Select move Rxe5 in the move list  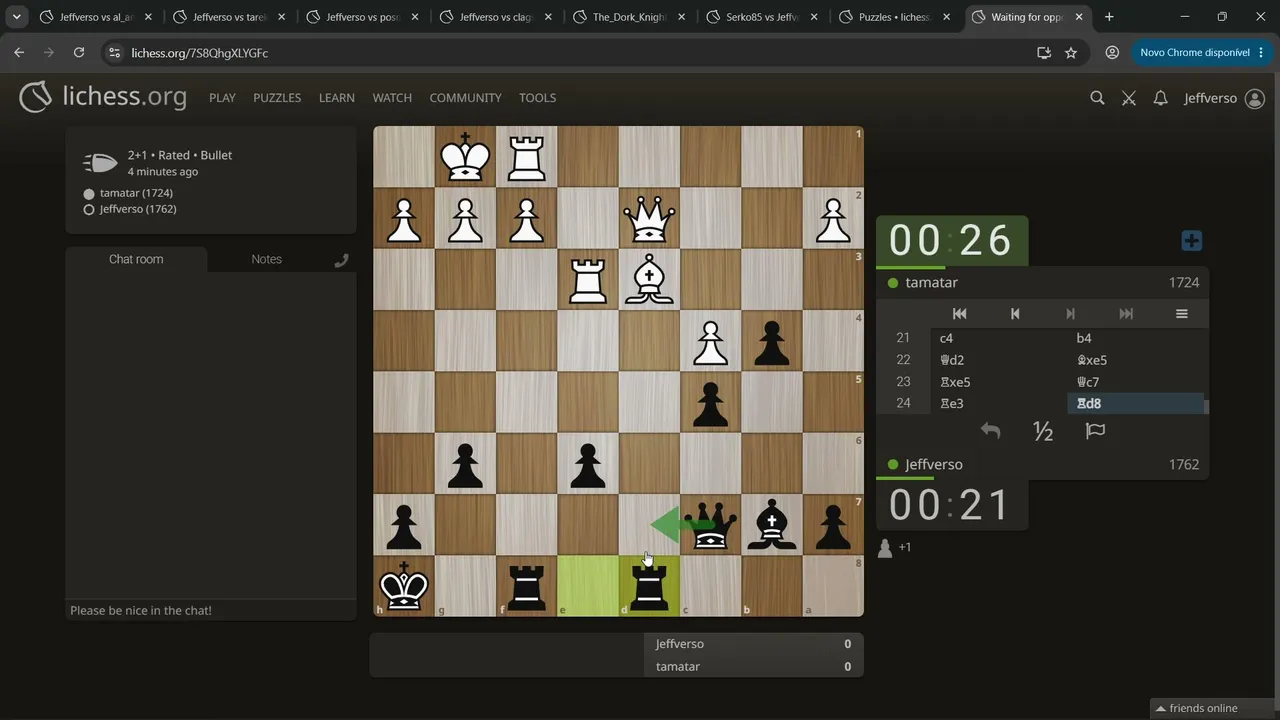999,382
